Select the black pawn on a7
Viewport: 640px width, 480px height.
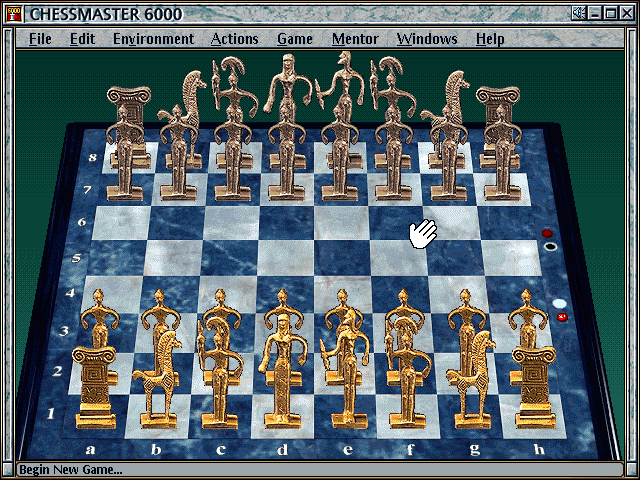125,155
